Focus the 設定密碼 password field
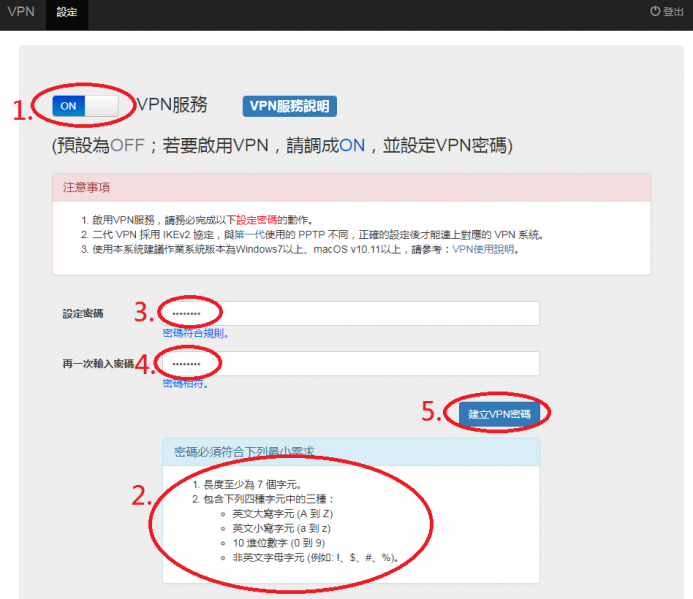This screenshot has height=599, width=693. [x=350, y=313]
